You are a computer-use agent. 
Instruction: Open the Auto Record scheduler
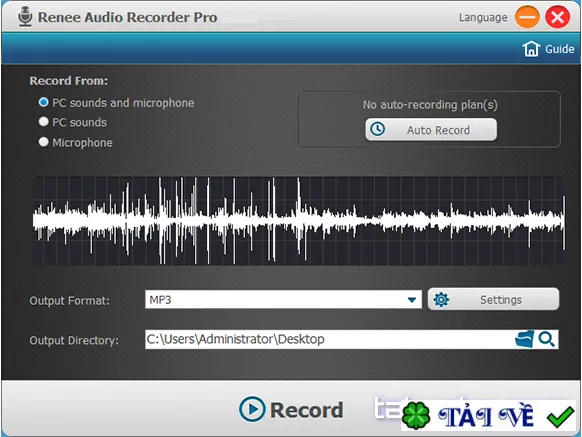(x=431, y=130)
